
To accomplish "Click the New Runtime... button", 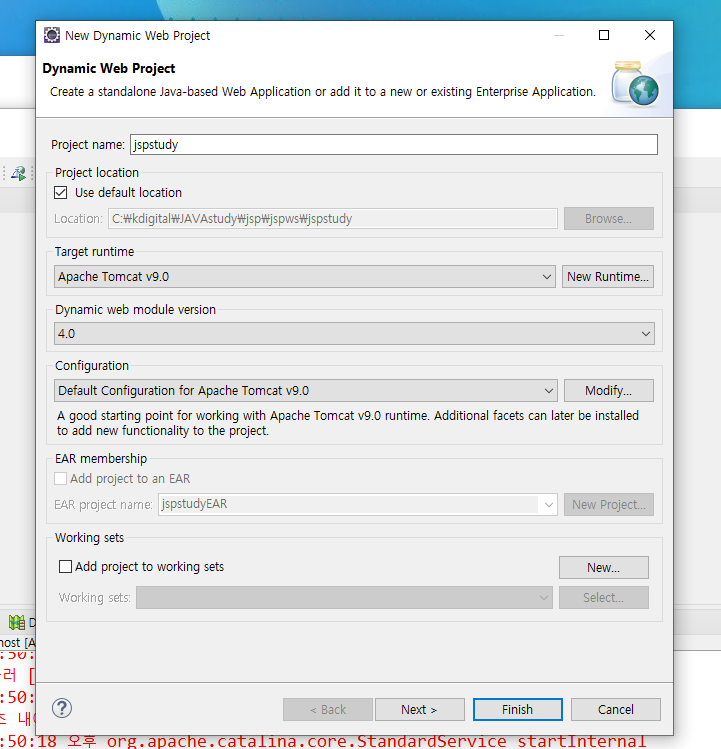I will point(608,277).
